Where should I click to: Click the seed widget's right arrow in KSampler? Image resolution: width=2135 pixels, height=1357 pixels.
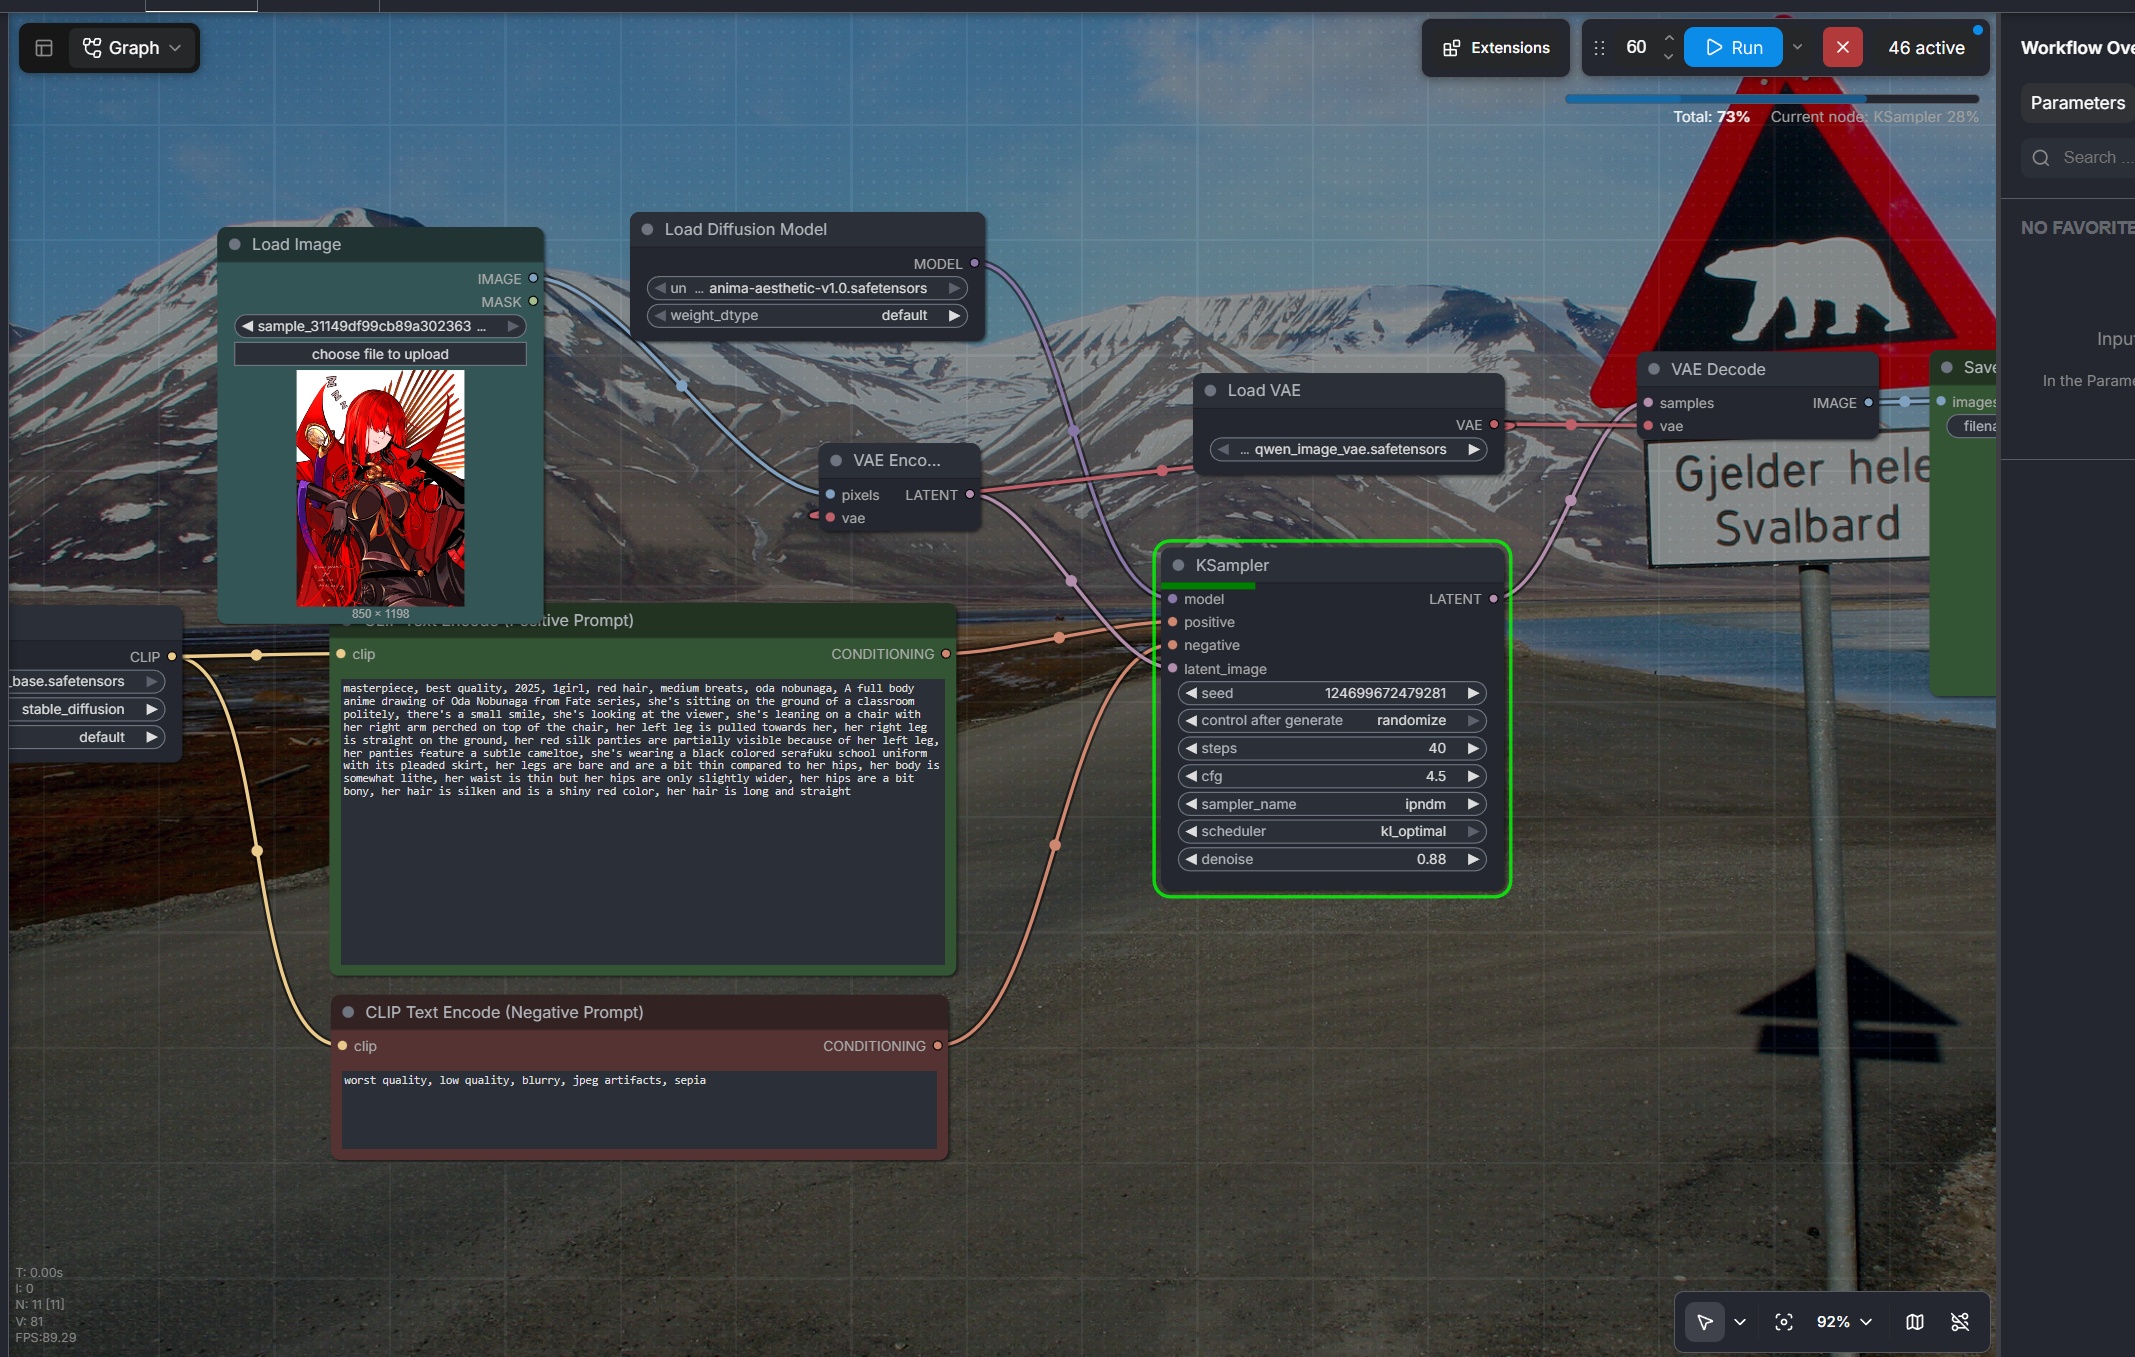tap(1473, 693)
